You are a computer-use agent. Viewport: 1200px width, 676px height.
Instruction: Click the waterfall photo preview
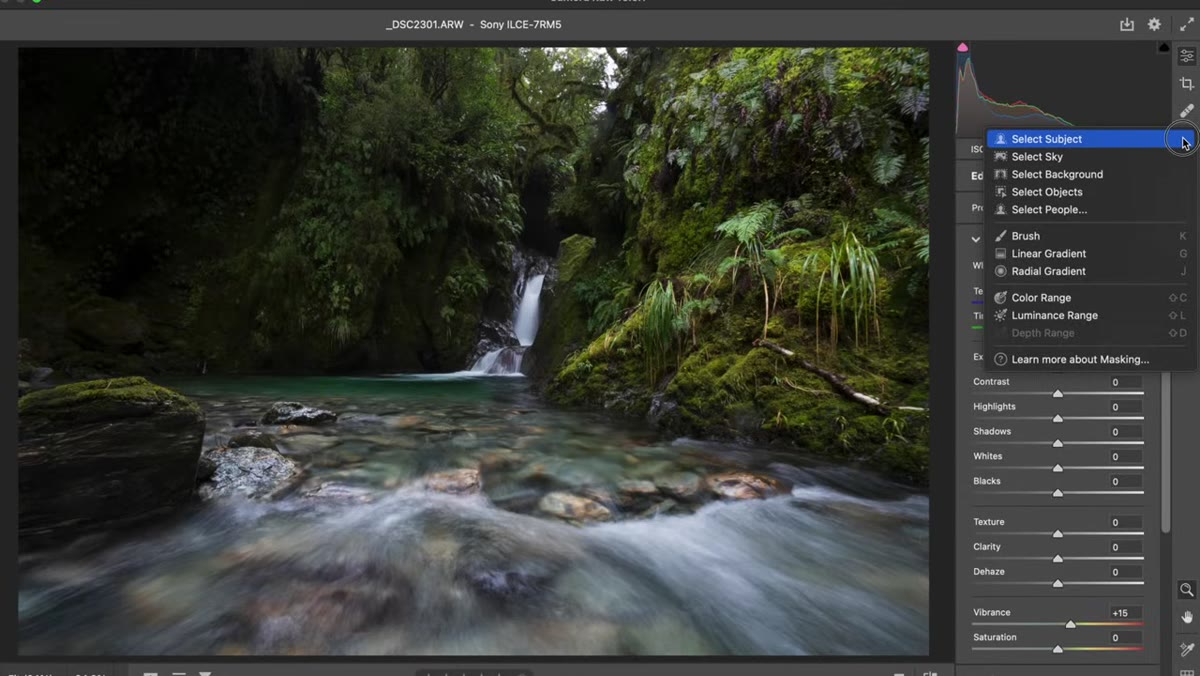click(x=473, y=351)
